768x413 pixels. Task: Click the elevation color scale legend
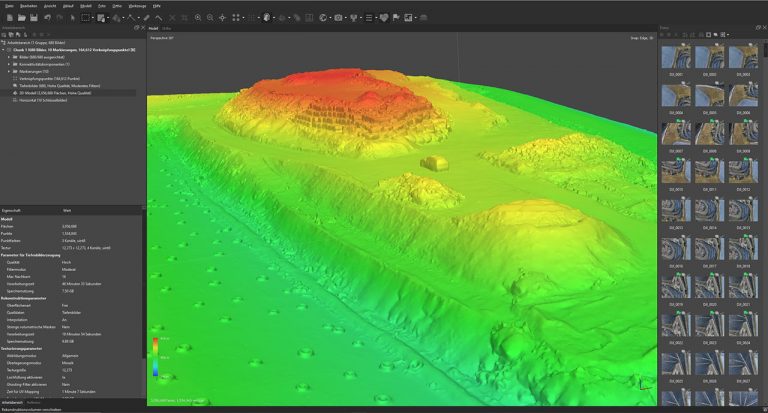[156, 357]
